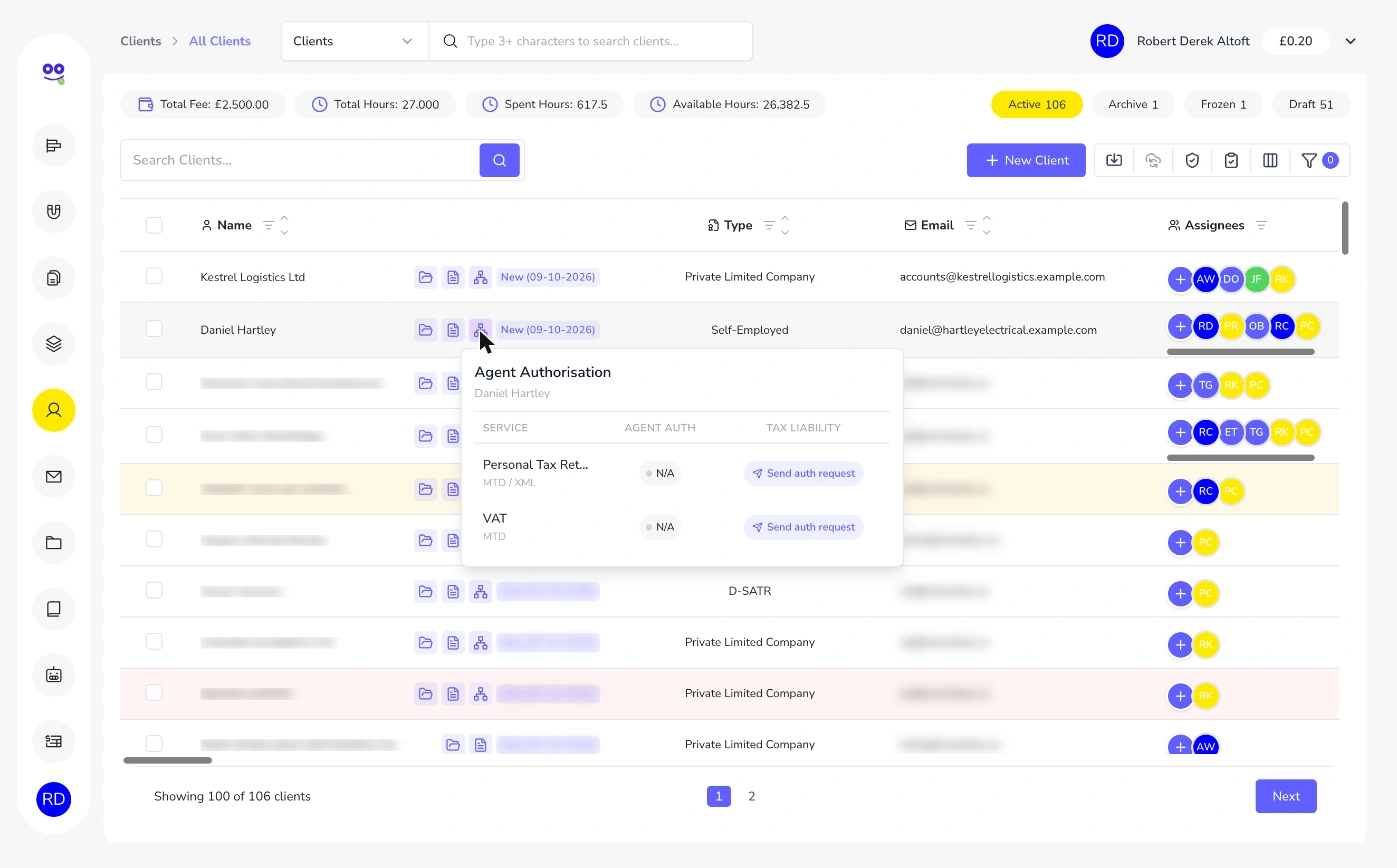The image size is (1397, 868).
Task: Click the blue search button beside Search Clients
Action: (499, 160)
